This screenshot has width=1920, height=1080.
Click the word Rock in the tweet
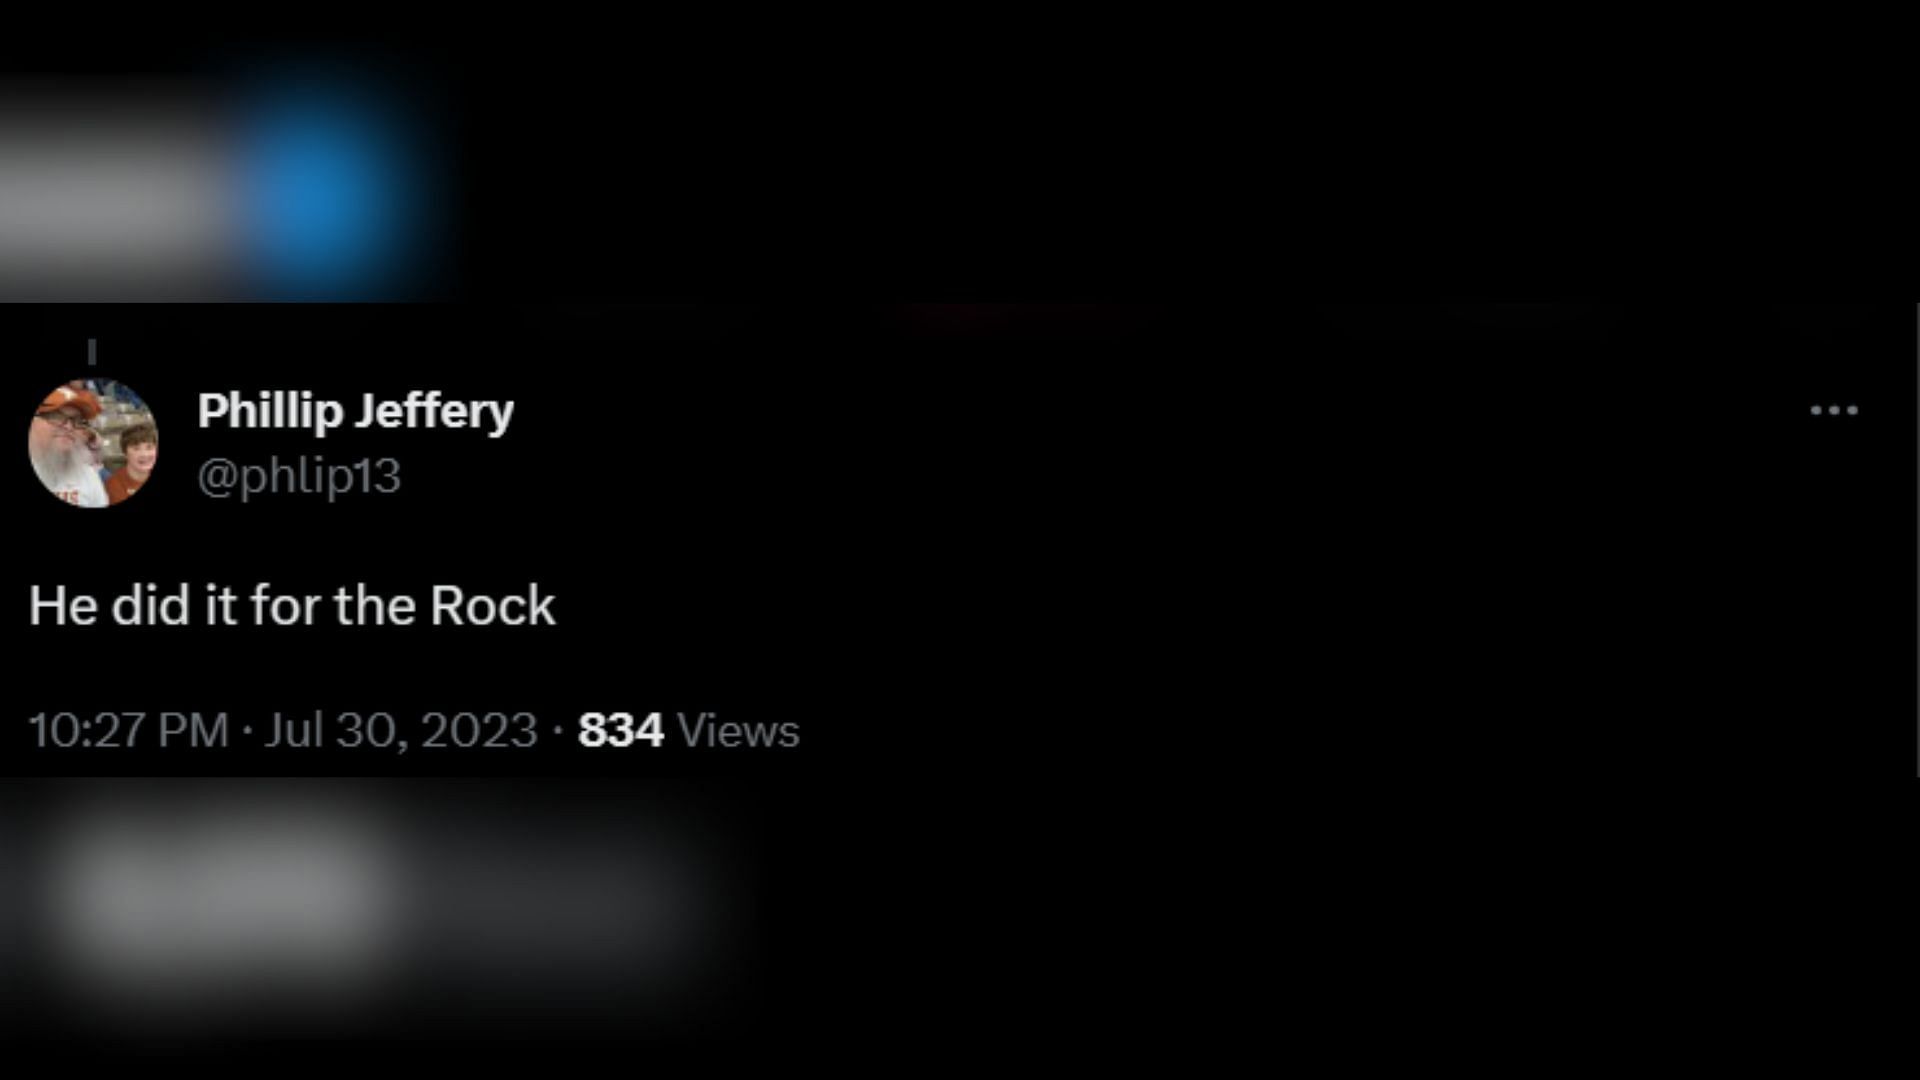coord(492,605)
